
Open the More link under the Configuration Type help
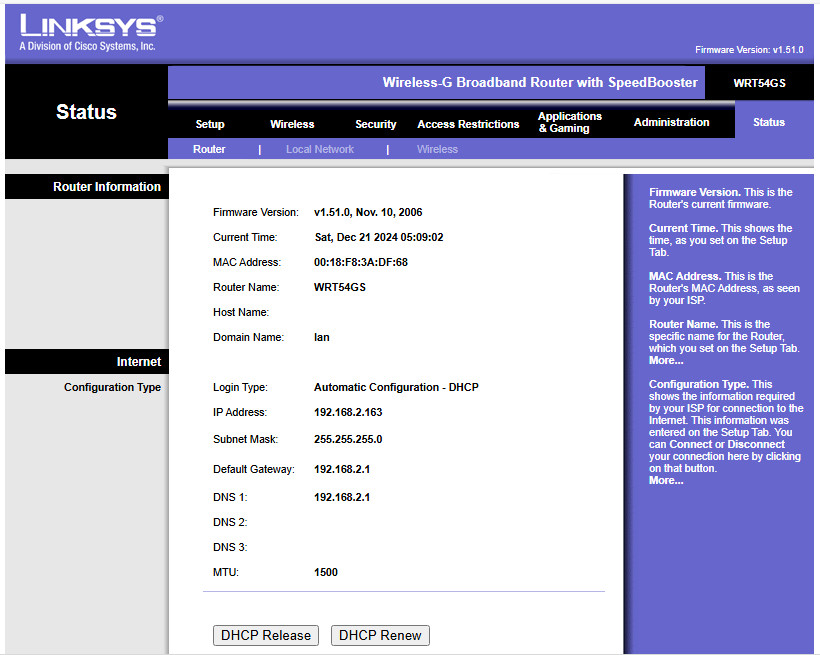click(x=666, y=480)
